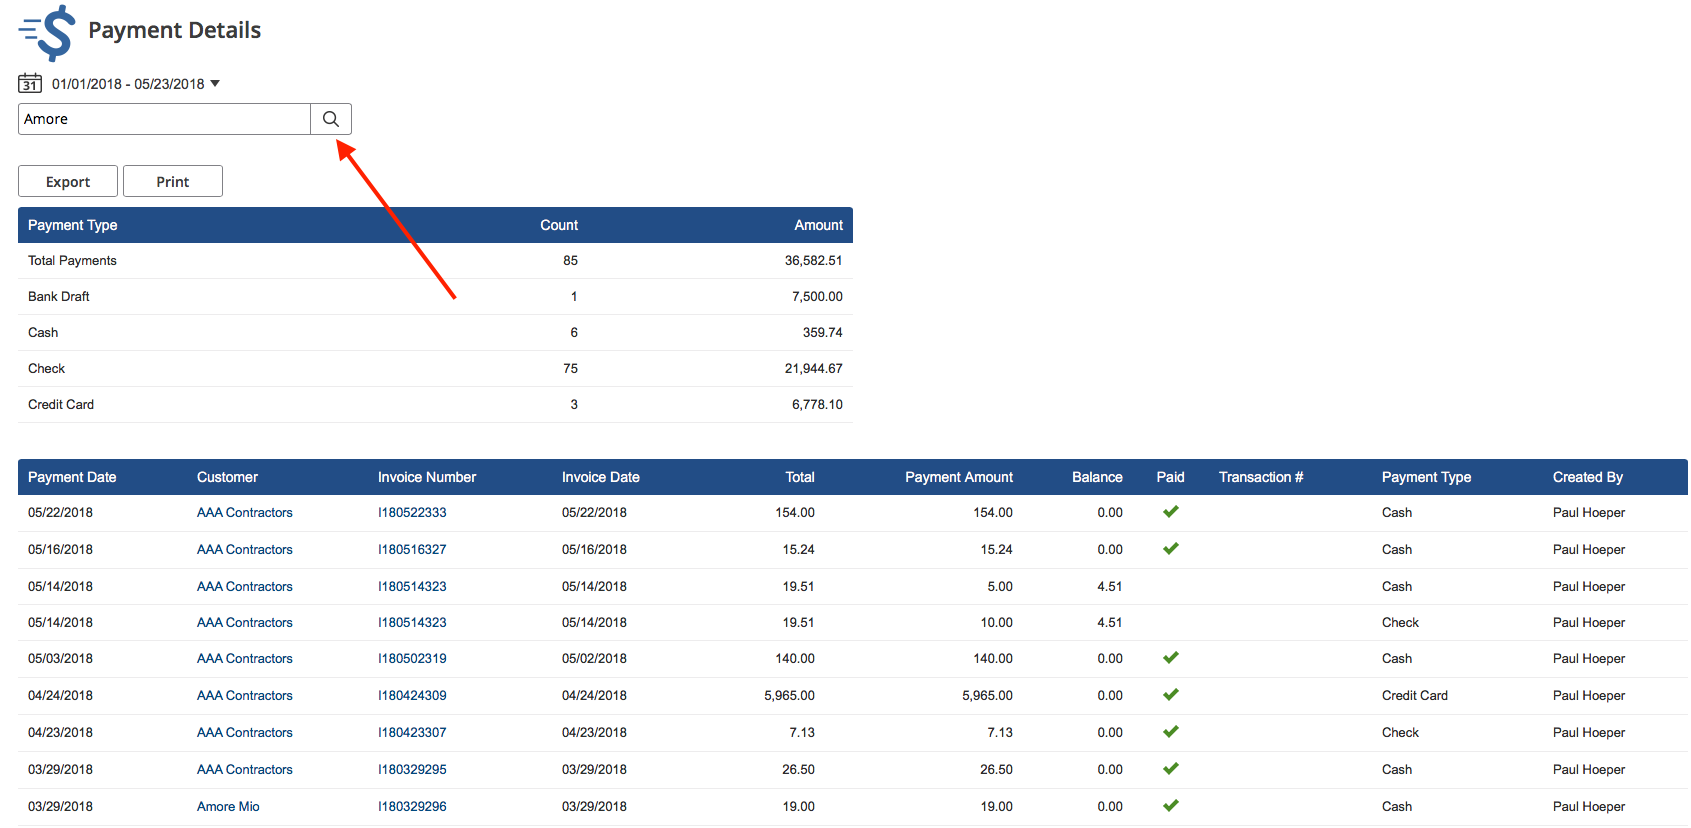Click the Export button

pos(68,182)
